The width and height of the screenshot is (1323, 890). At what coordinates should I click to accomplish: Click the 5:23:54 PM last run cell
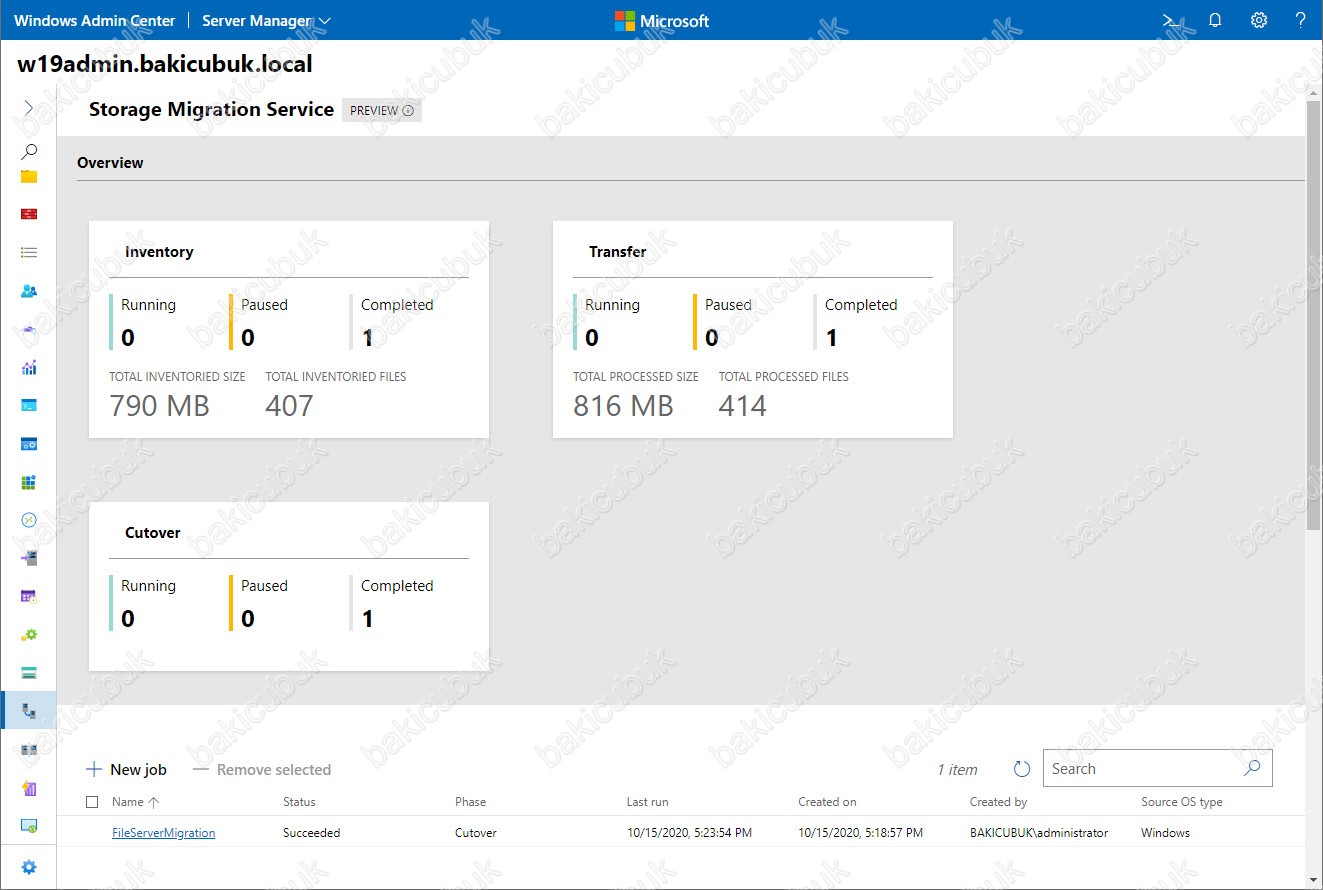[689, 832]
